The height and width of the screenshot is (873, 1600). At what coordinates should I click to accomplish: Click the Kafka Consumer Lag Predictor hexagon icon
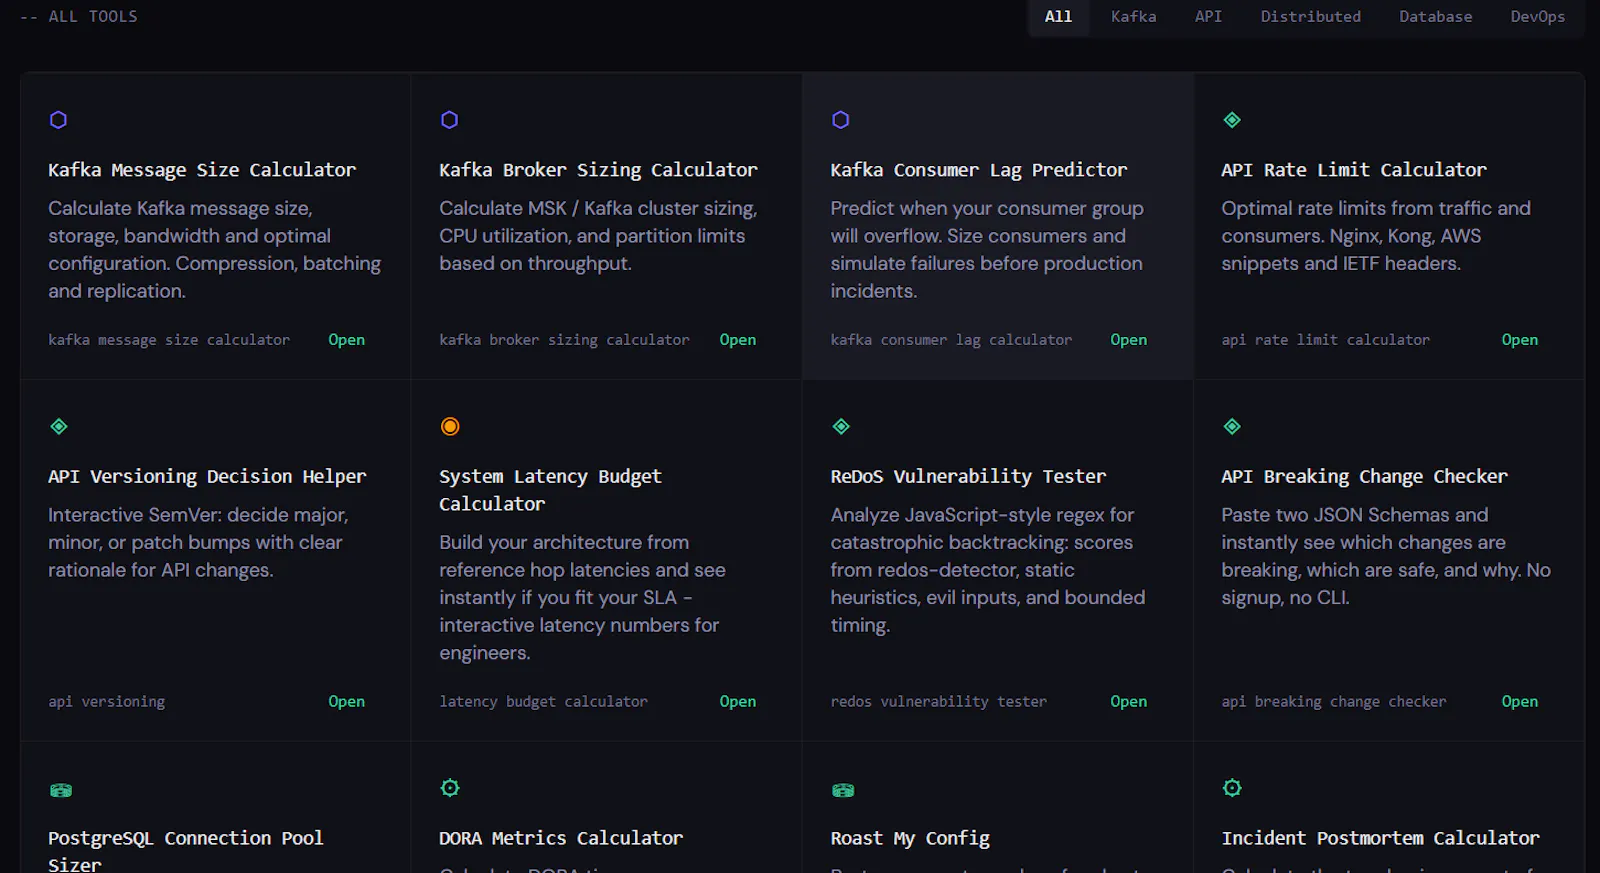[x=840, y=120]
